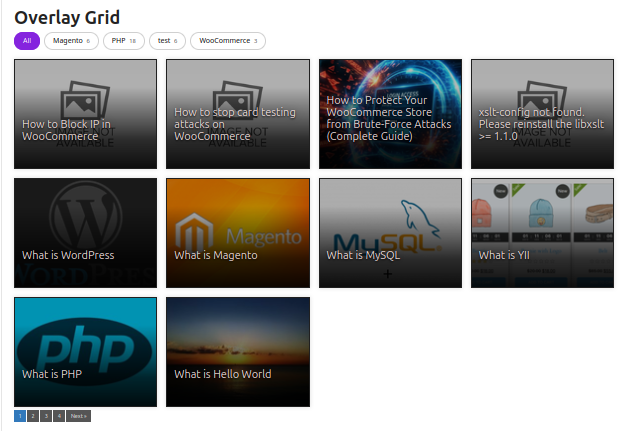Open the Brute-Force Attacks guide card
This screenshot has height=431, width=623.
[391, 114]
